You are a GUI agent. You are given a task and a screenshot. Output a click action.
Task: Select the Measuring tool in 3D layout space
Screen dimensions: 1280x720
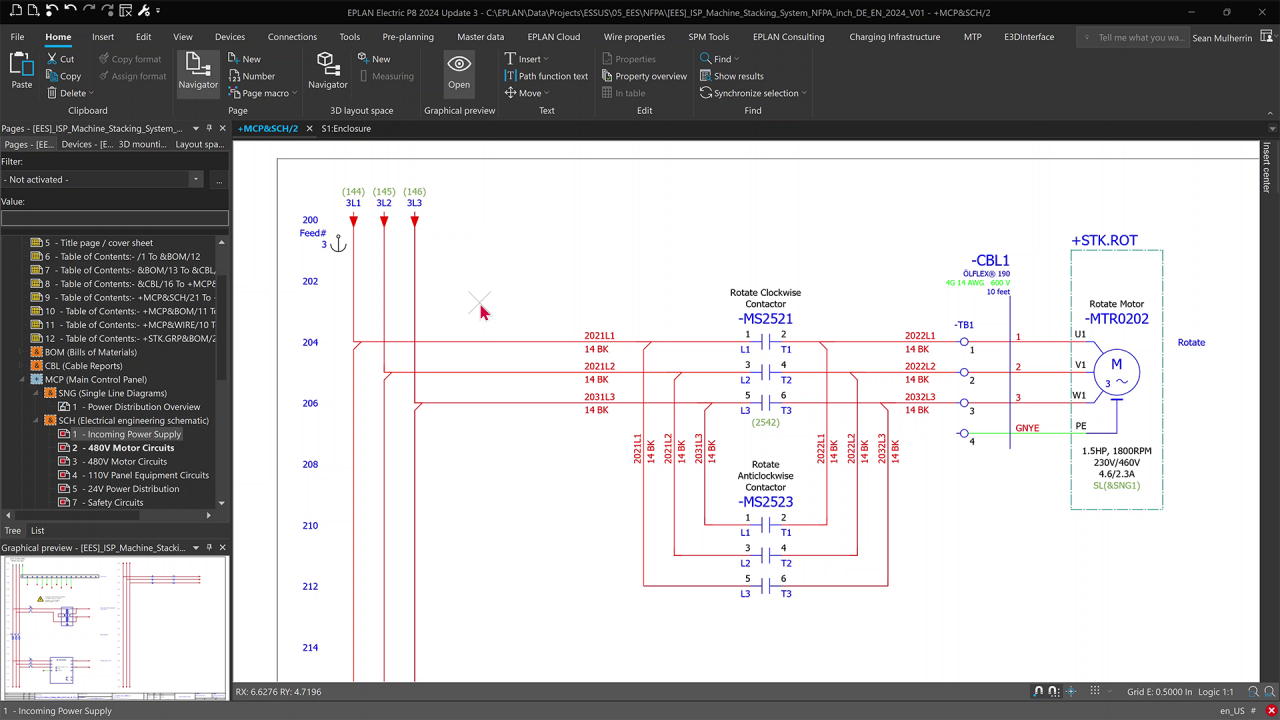click(386, 75)
